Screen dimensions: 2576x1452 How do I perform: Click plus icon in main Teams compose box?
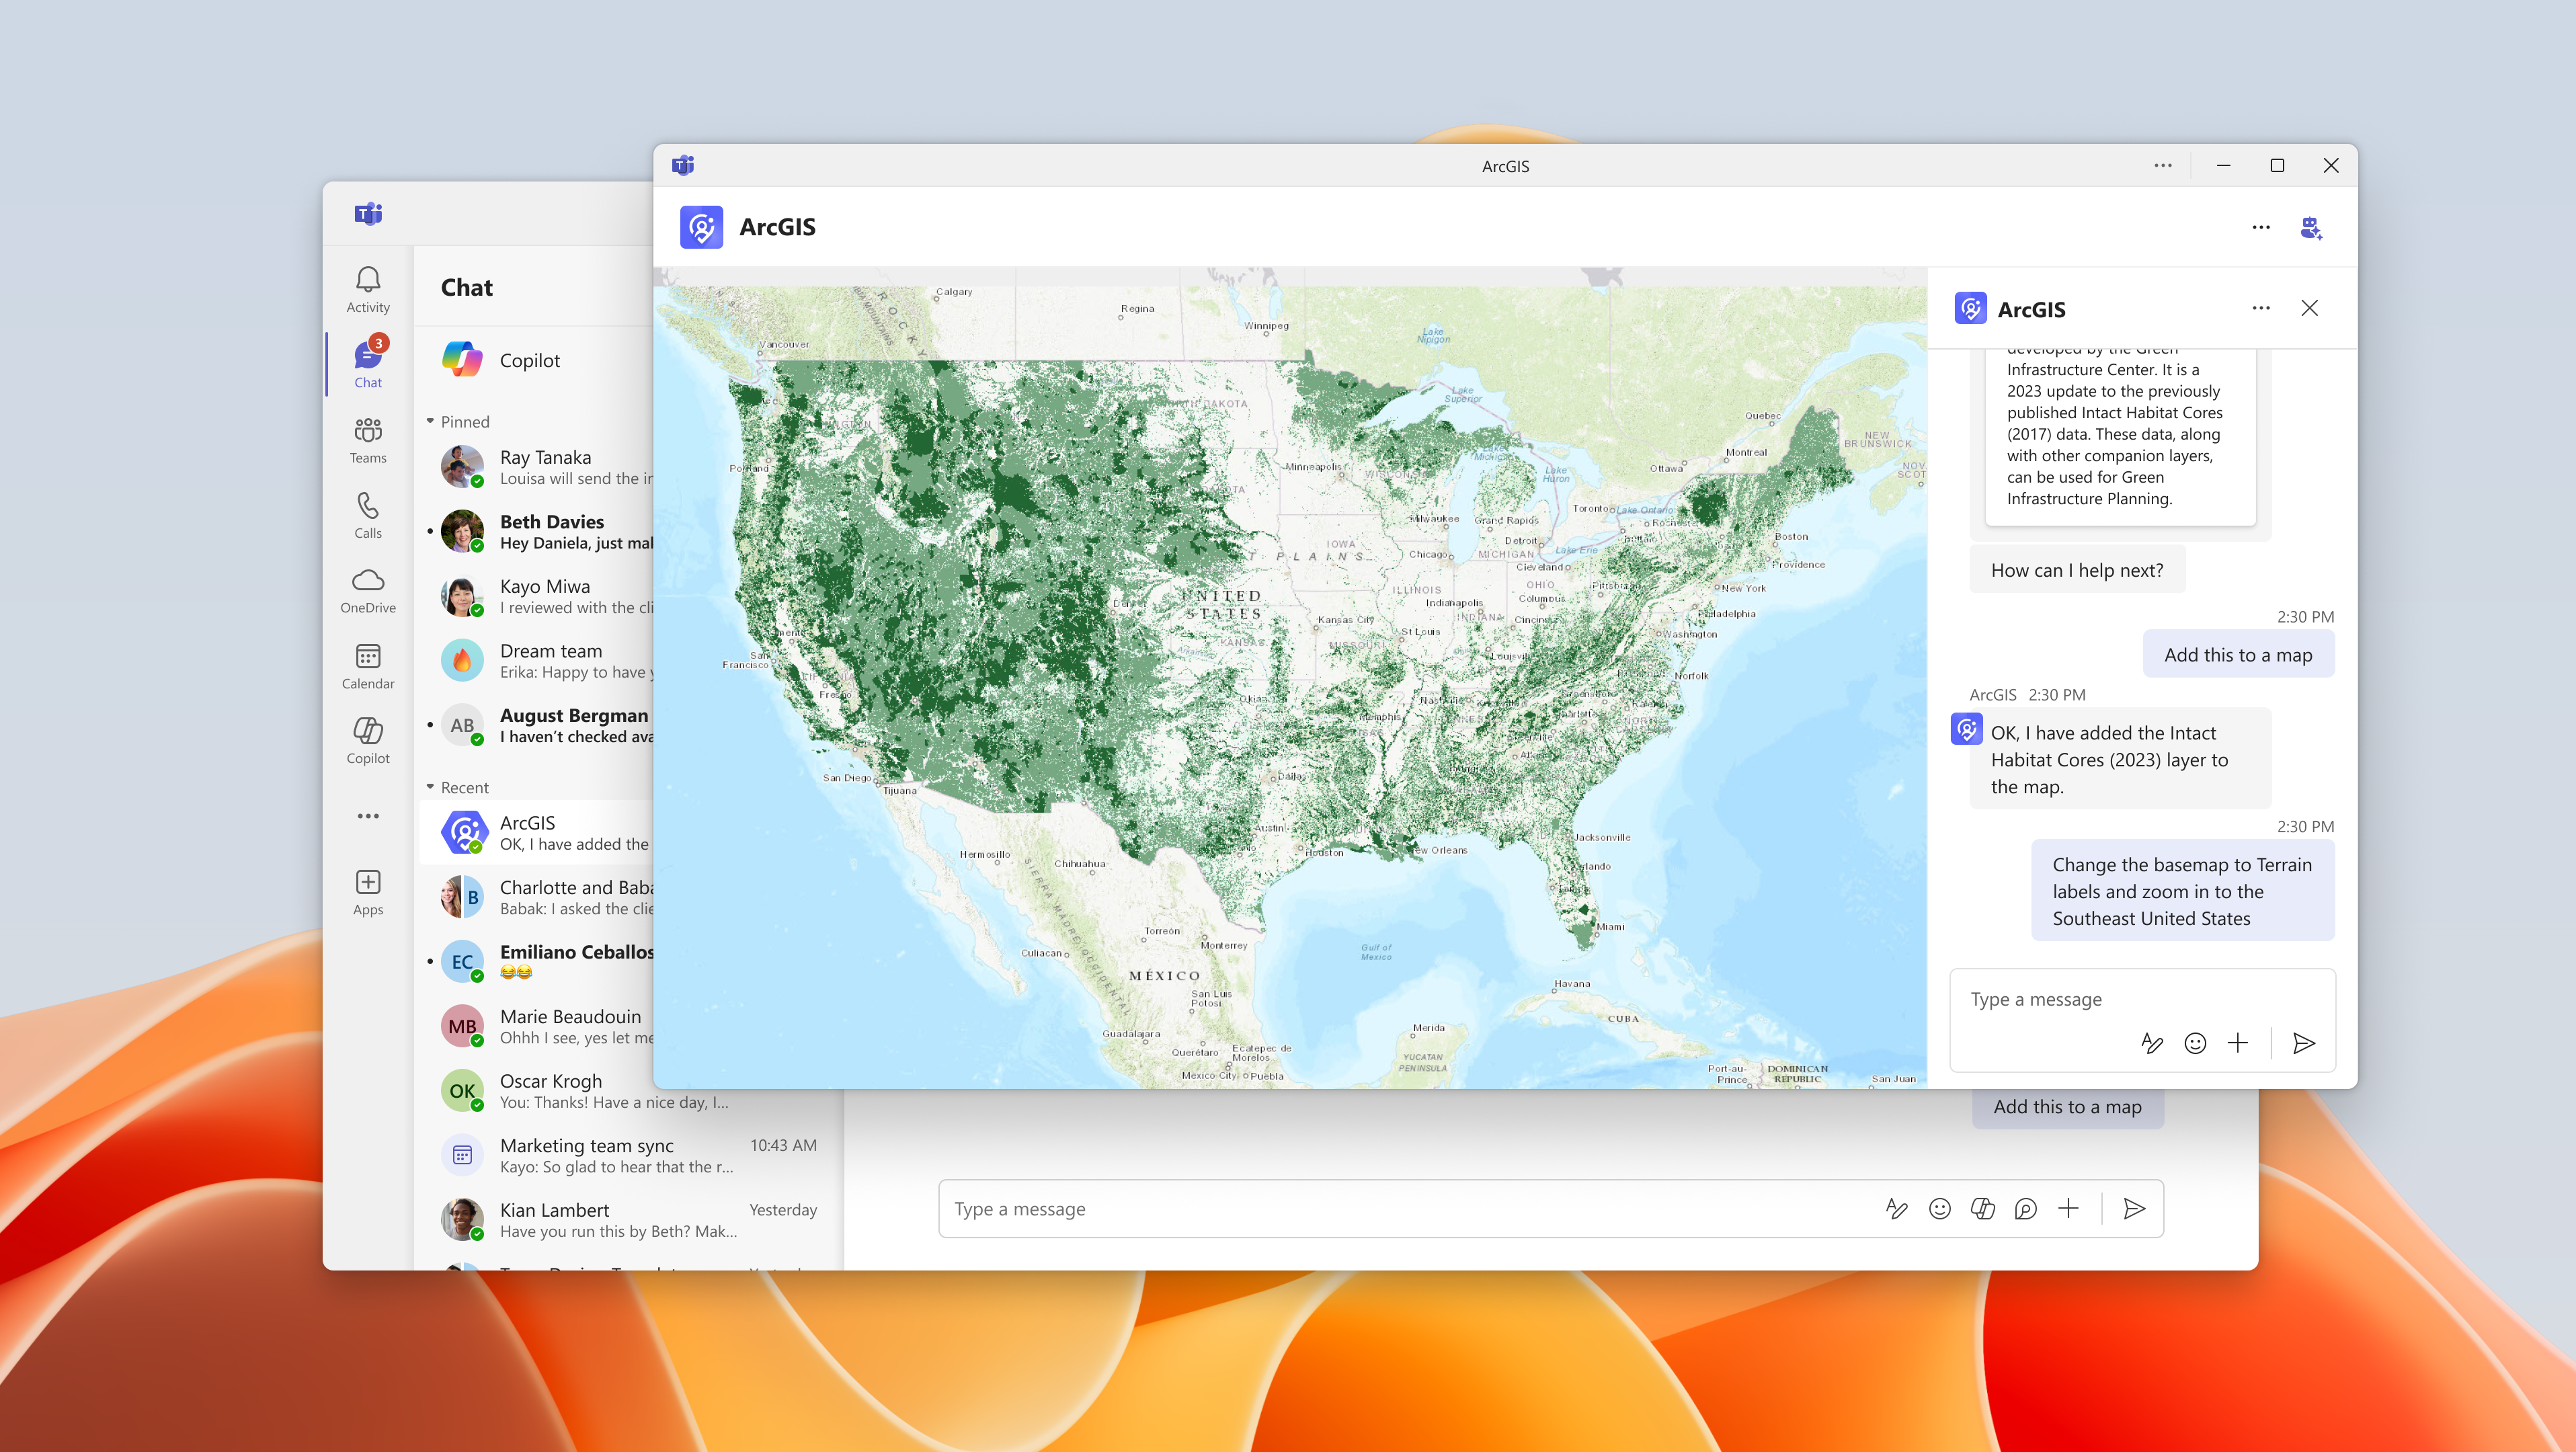pyautogui.click(x=2069, y=1208)
